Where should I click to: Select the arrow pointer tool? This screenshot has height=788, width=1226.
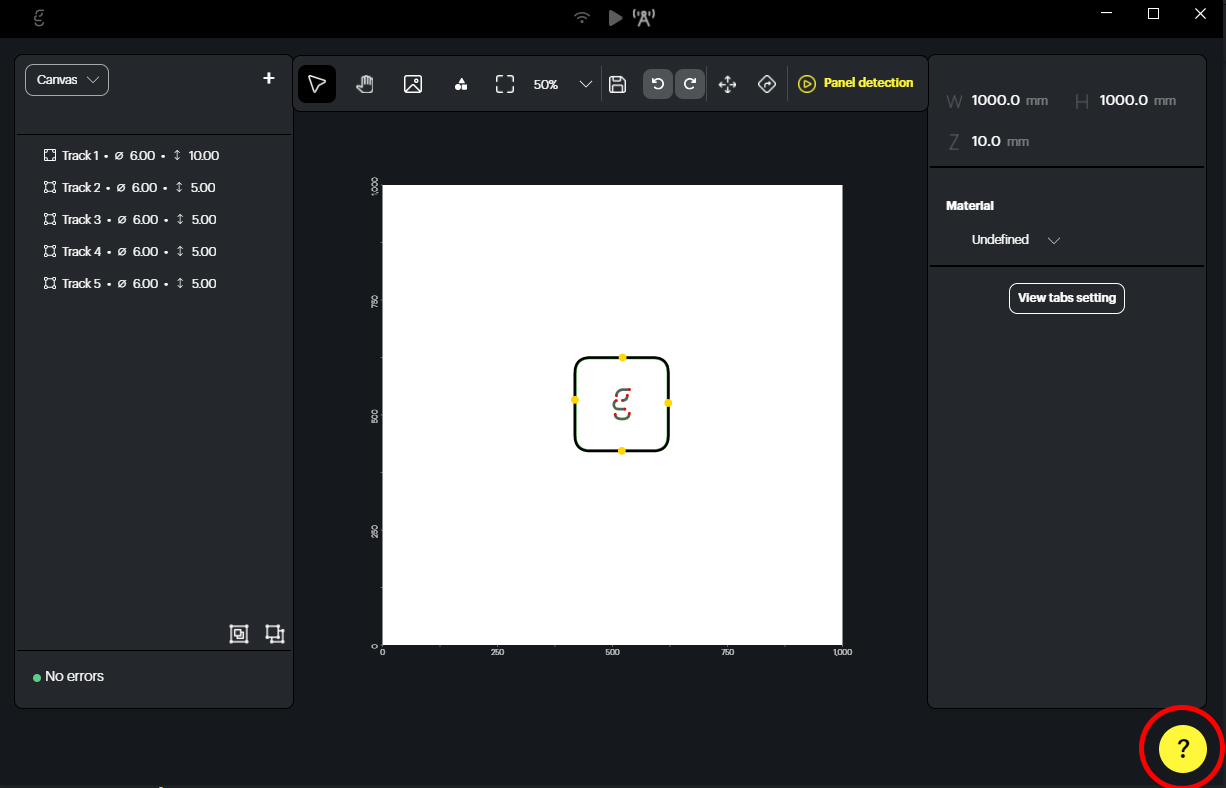pyautogui.click(x=317, y=84)
